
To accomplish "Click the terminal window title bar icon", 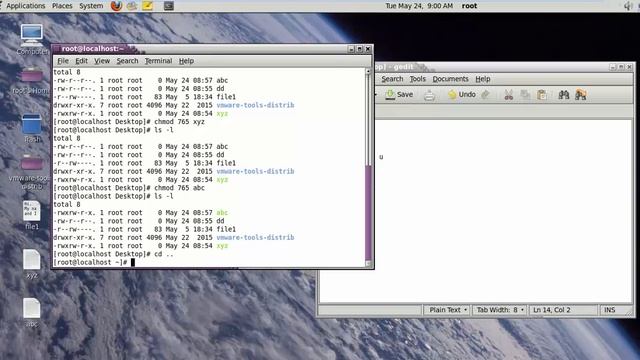I will click(57, 49).
